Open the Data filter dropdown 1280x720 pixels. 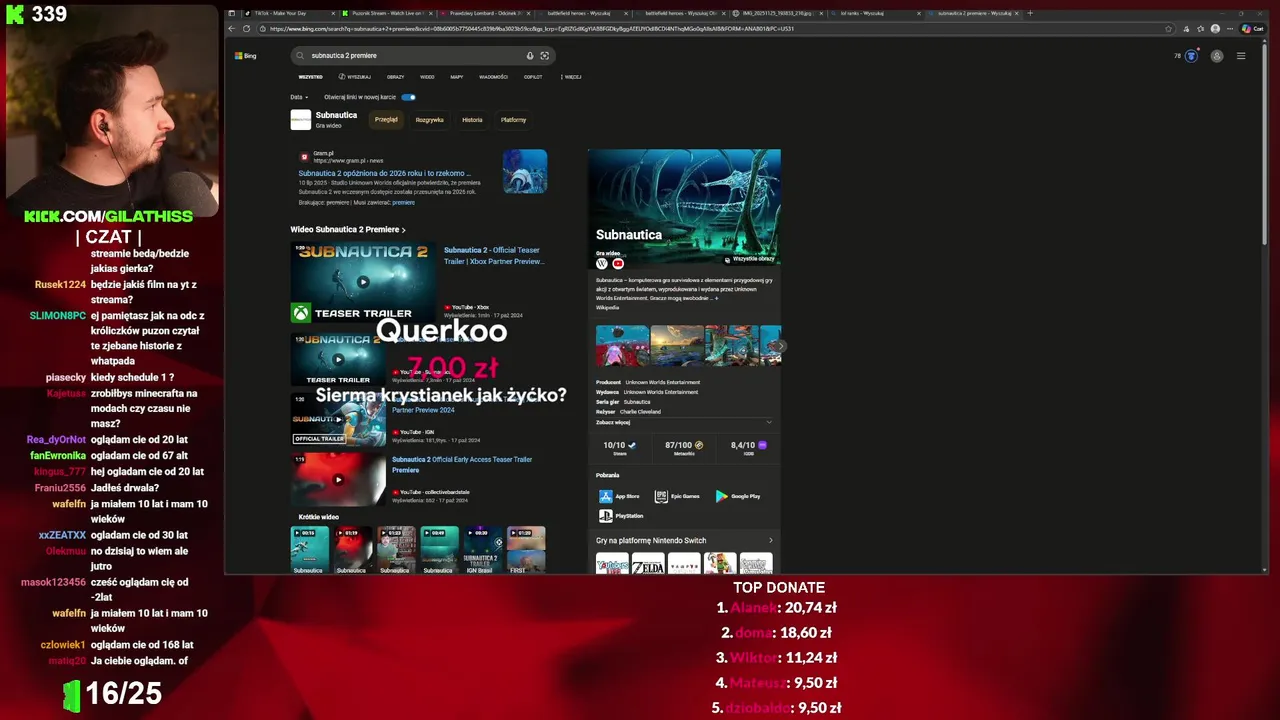pos(299,97)
